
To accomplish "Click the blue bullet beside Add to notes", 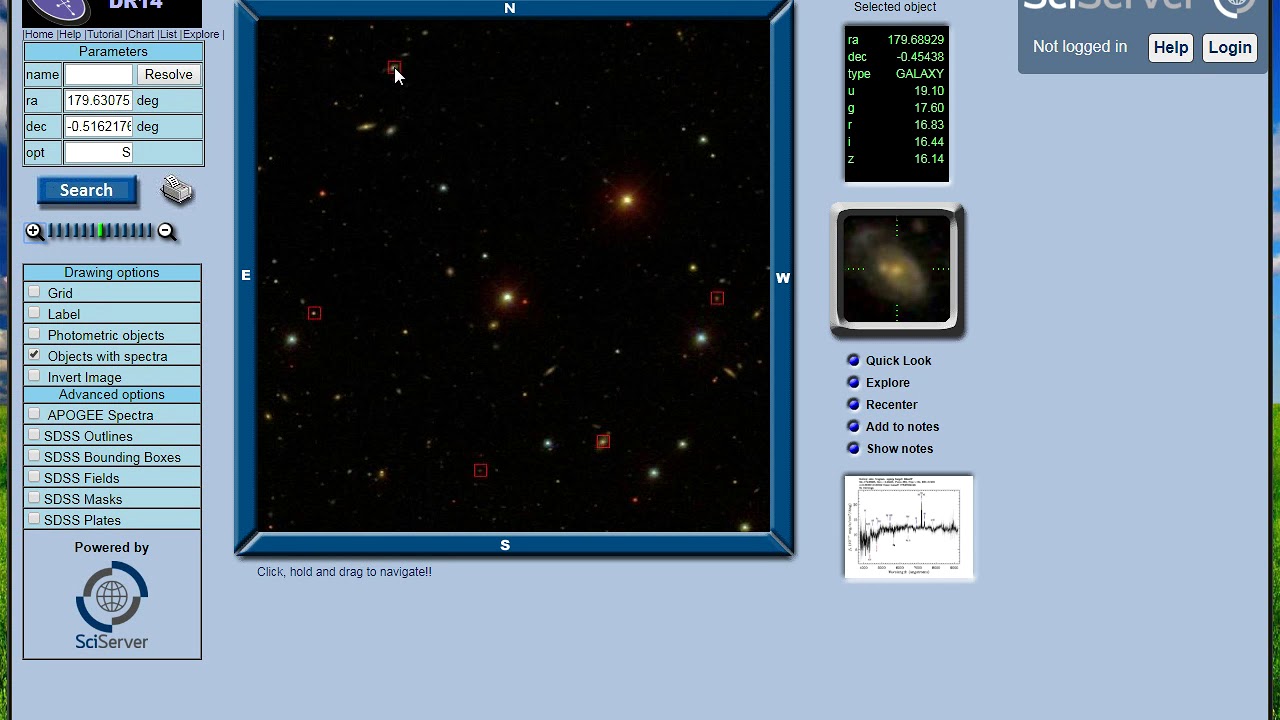I will pyautogui.click(x=853, y=426).
